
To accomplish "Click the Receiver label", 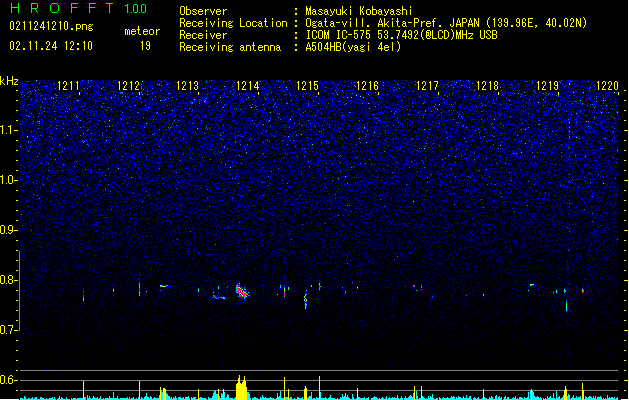I will pos(203,35).
